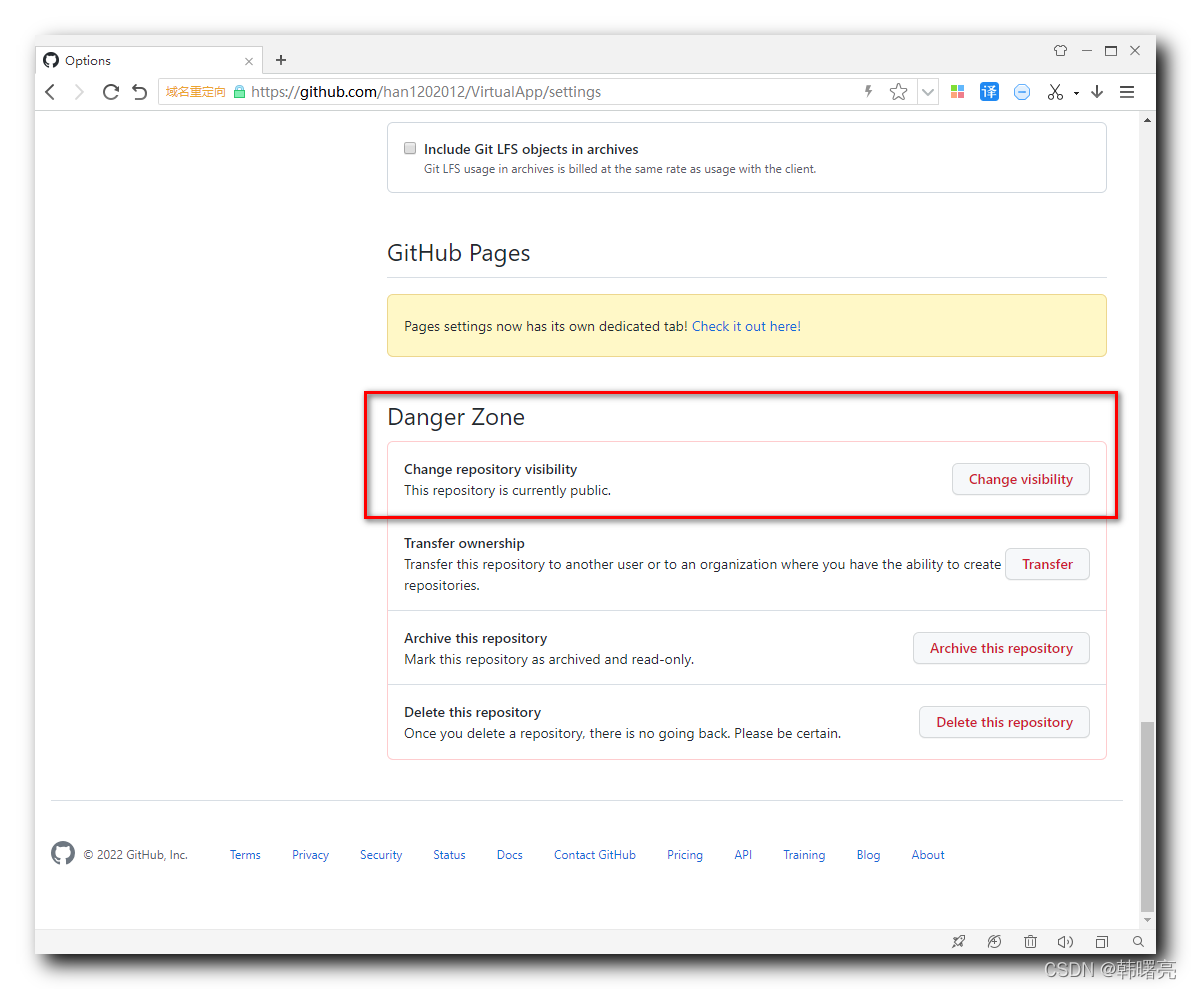Take a screenshot with the scissors tool
This screenshot has height=989, width=1191.
1055,91
